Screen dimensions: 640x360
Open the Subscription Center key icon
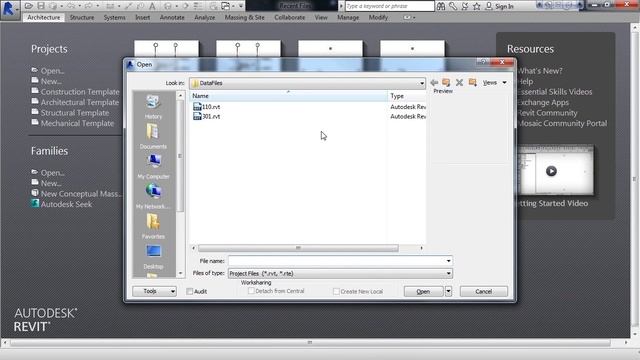(453, 6)
